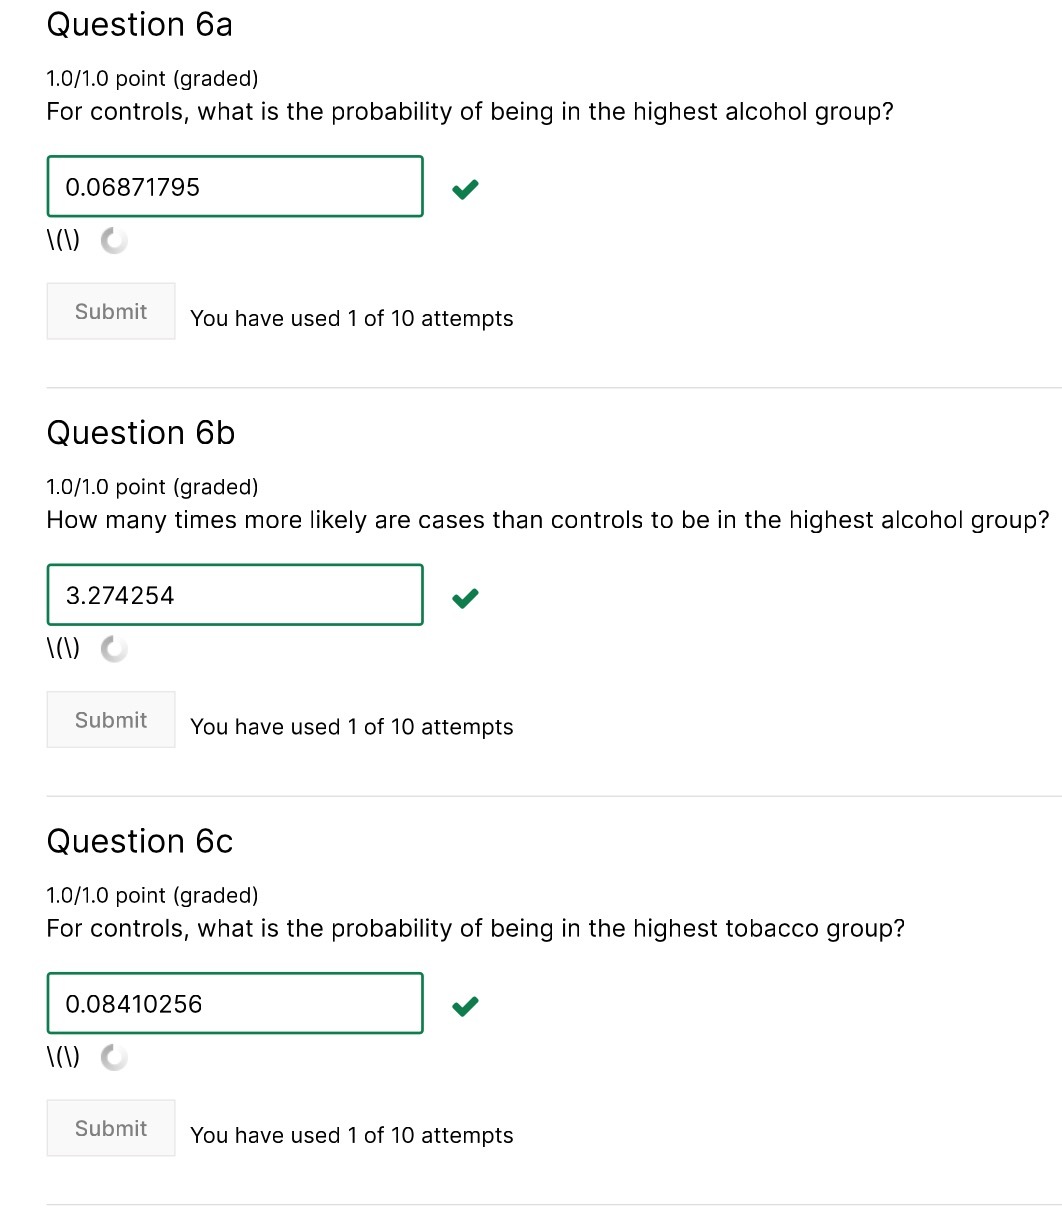Click the green checkmark beside Question 6b answer
1062x1215 pixels.
[x=464, y=597]
